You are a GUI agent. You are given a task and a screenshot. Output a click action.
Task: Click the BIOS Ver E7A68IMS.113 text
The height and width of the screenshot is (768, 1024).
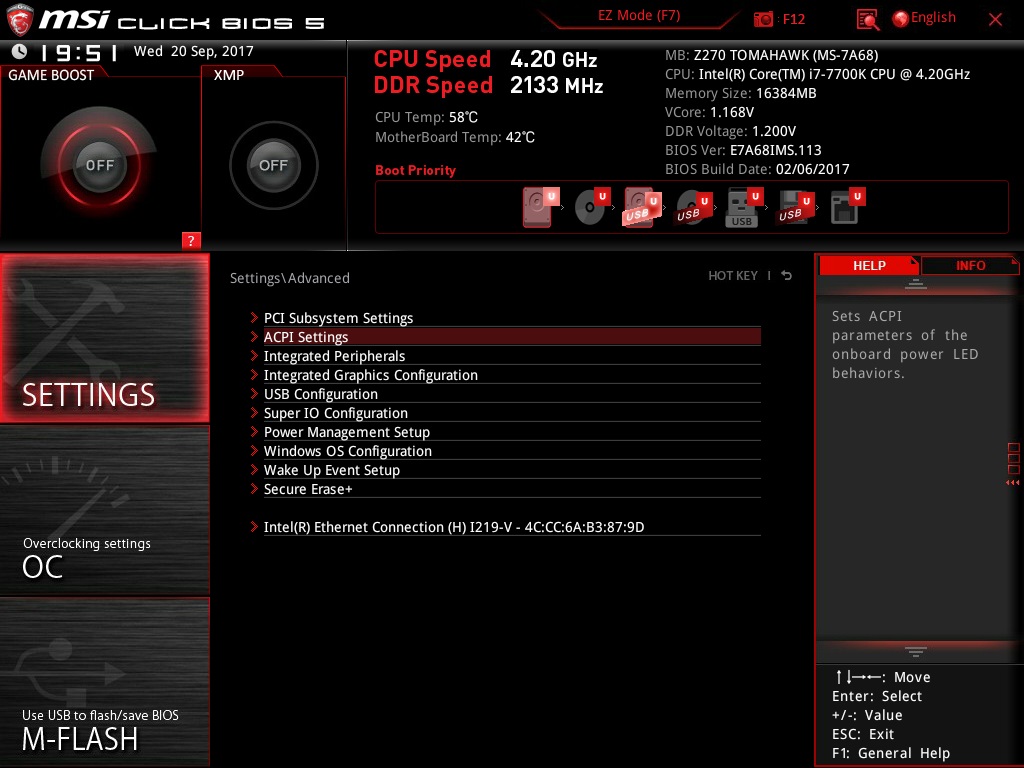point(743,150)
